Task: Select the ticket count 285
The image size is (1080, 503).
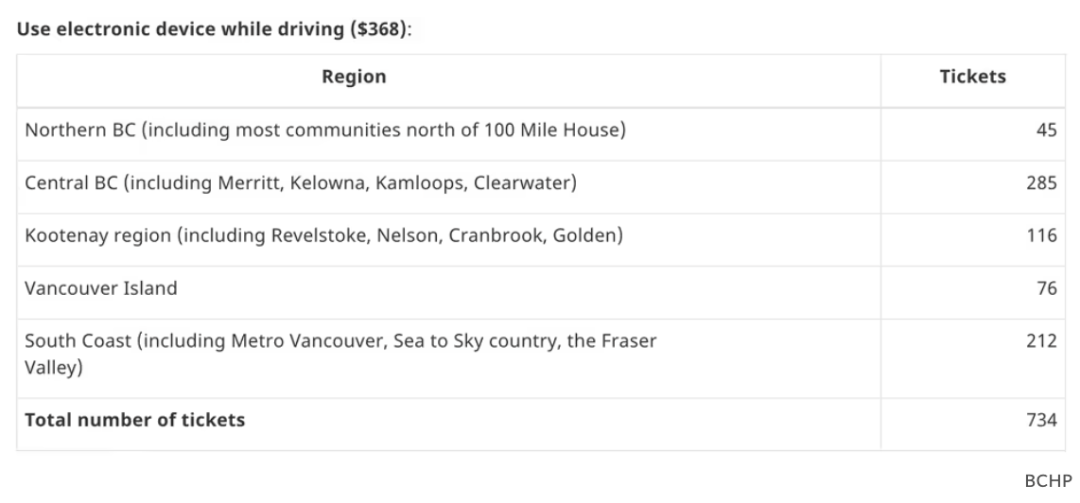Action: (1041, 184)
